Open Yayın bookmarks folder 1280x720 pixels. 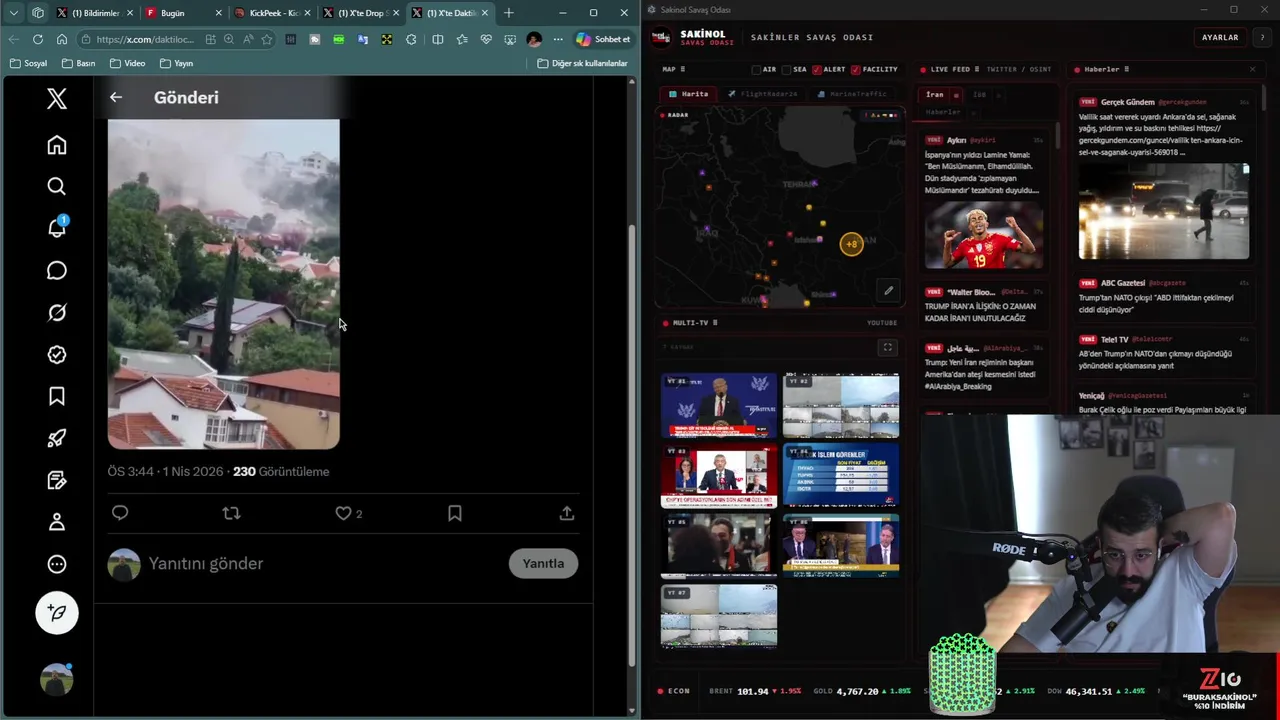(176, 63)
